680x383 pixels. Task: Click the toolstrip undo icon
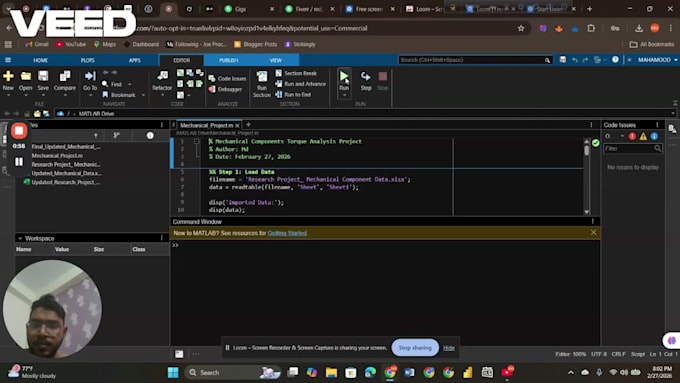point(575,60)
